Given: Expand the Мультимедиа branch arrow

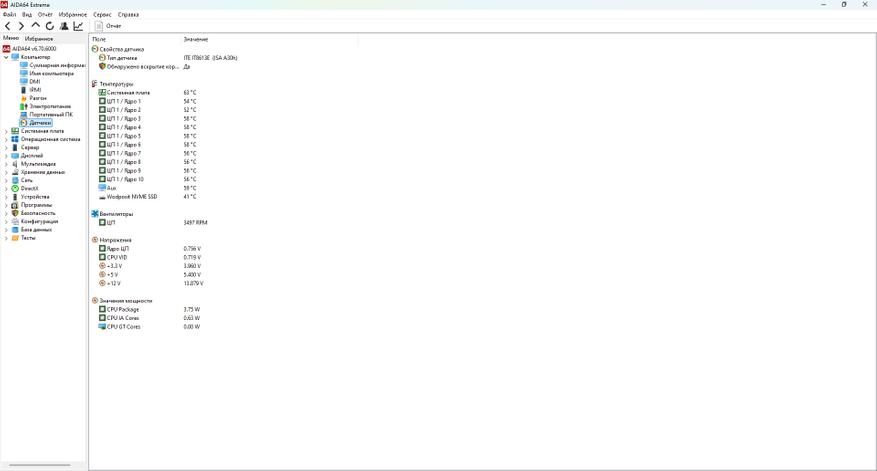Looking at the screenshot, I should 6,164.
